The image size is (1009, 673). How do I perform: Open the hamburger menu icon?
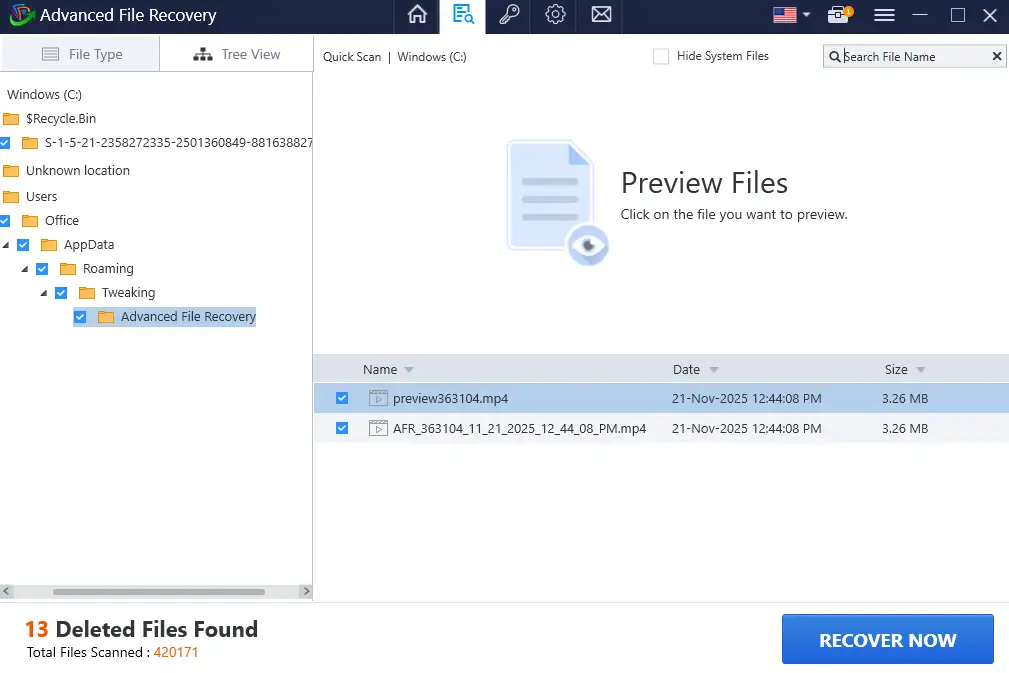(886, 16)
